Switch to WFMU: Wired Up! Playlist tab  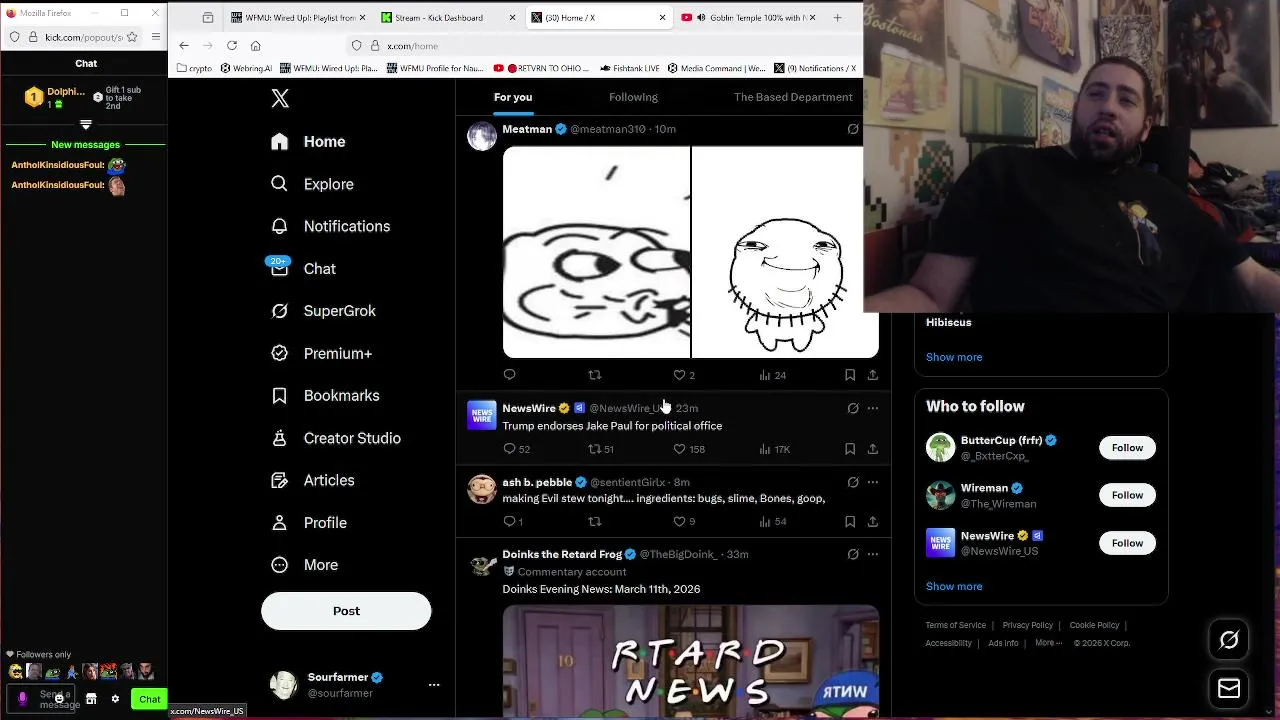(299, 17)
